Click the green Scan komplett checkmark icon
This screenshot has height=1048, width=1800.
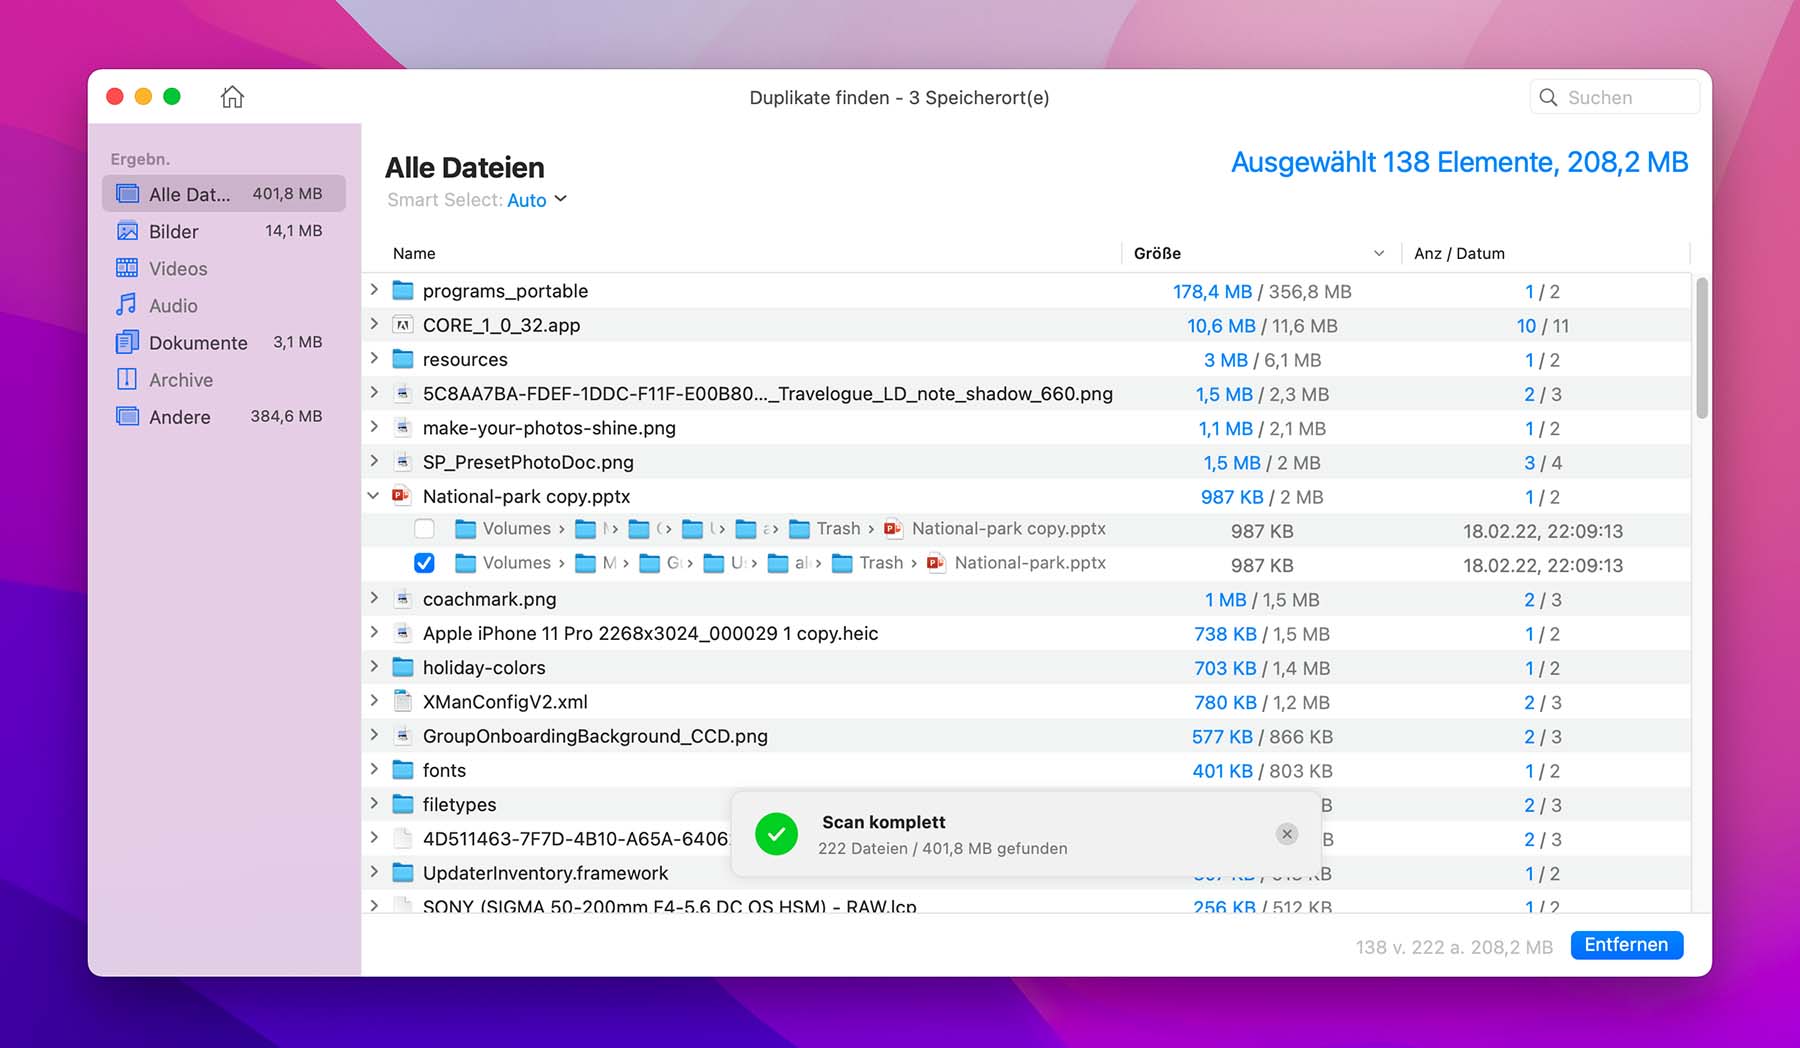(x=776, y=834)
